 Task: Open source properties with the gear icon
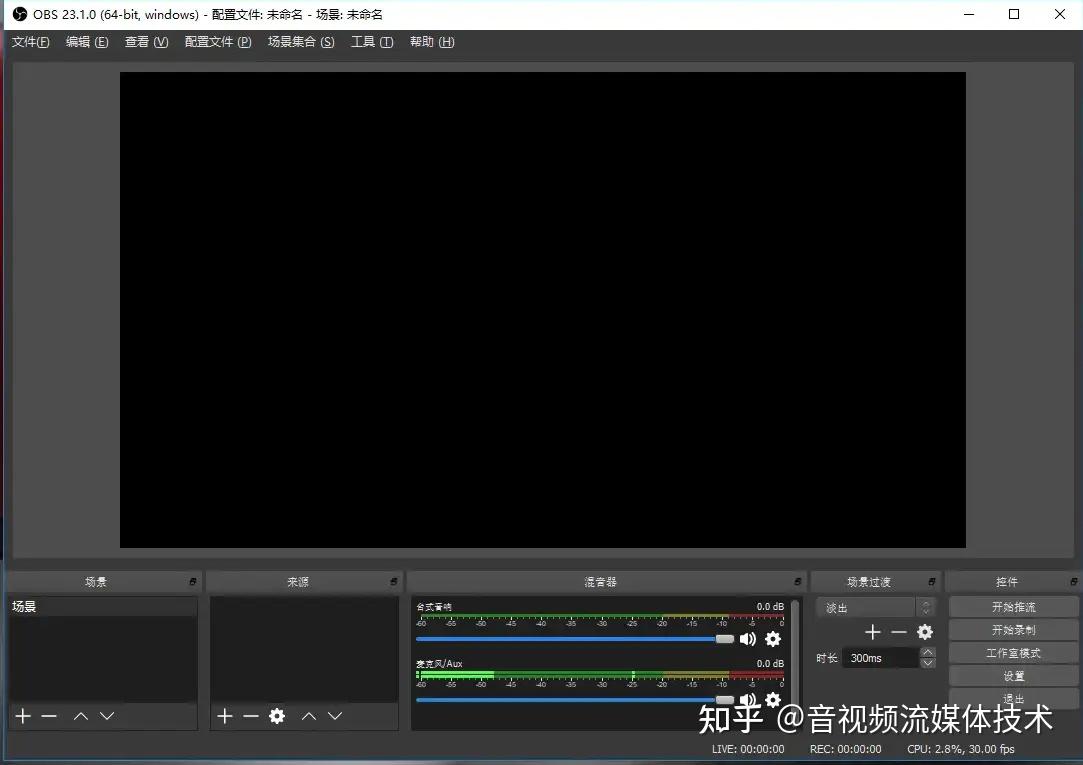[x=276, y=716]
